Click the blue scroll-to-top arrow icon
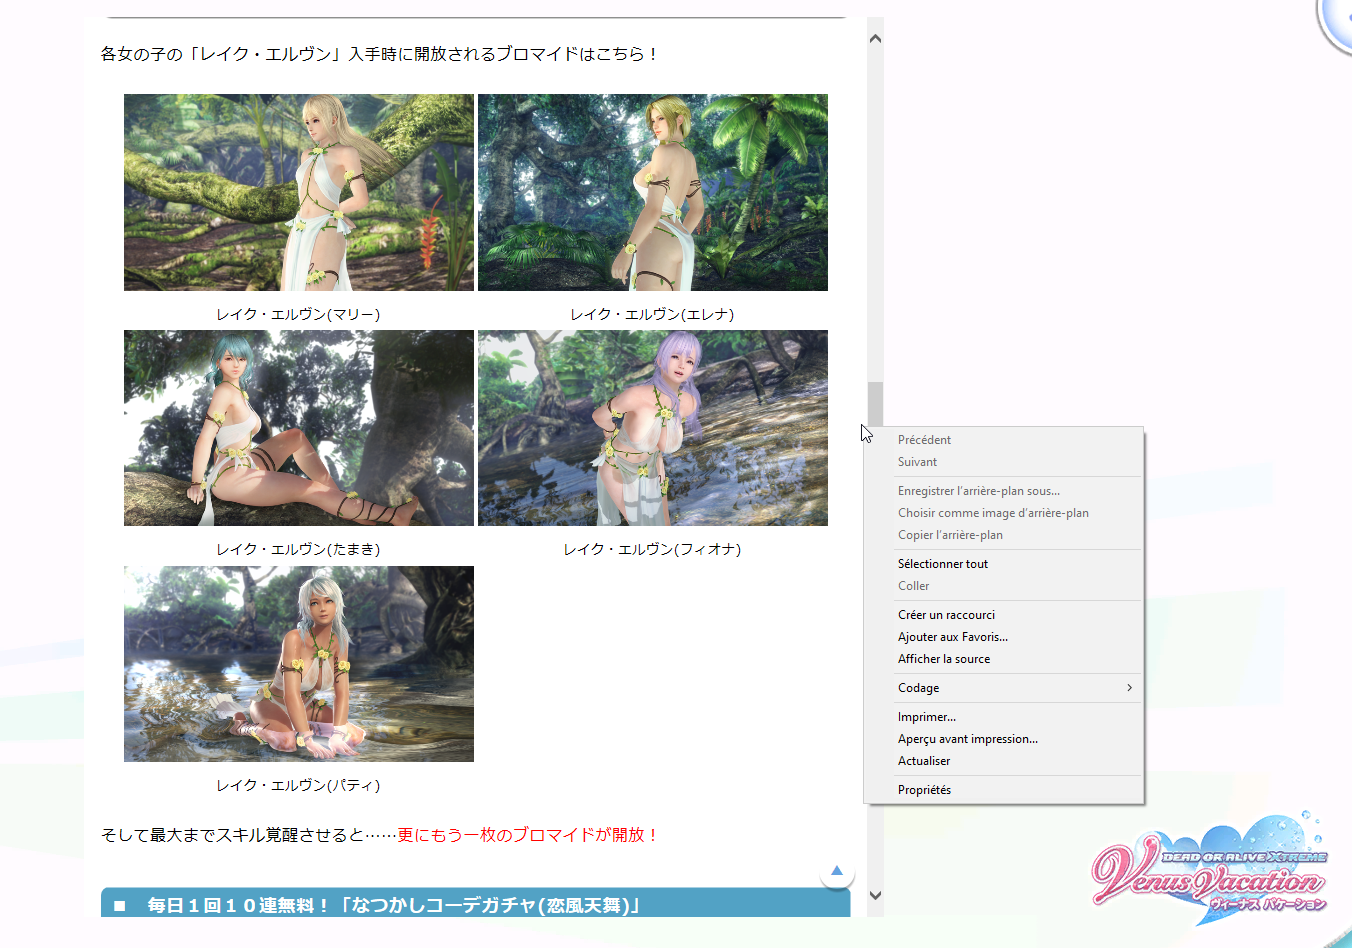This screenshot has width=1352, height=948. point(837,871)
